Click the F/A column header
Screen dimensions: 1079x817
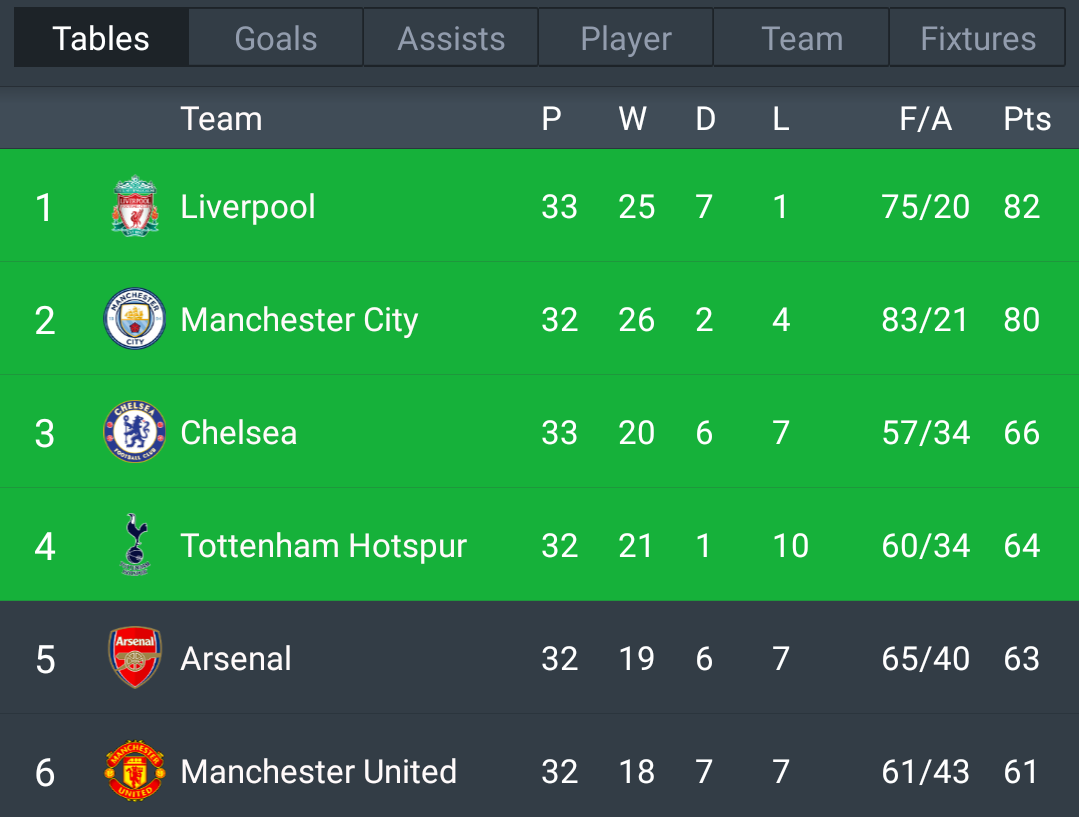pyautogui.click(x=926, y=119)
